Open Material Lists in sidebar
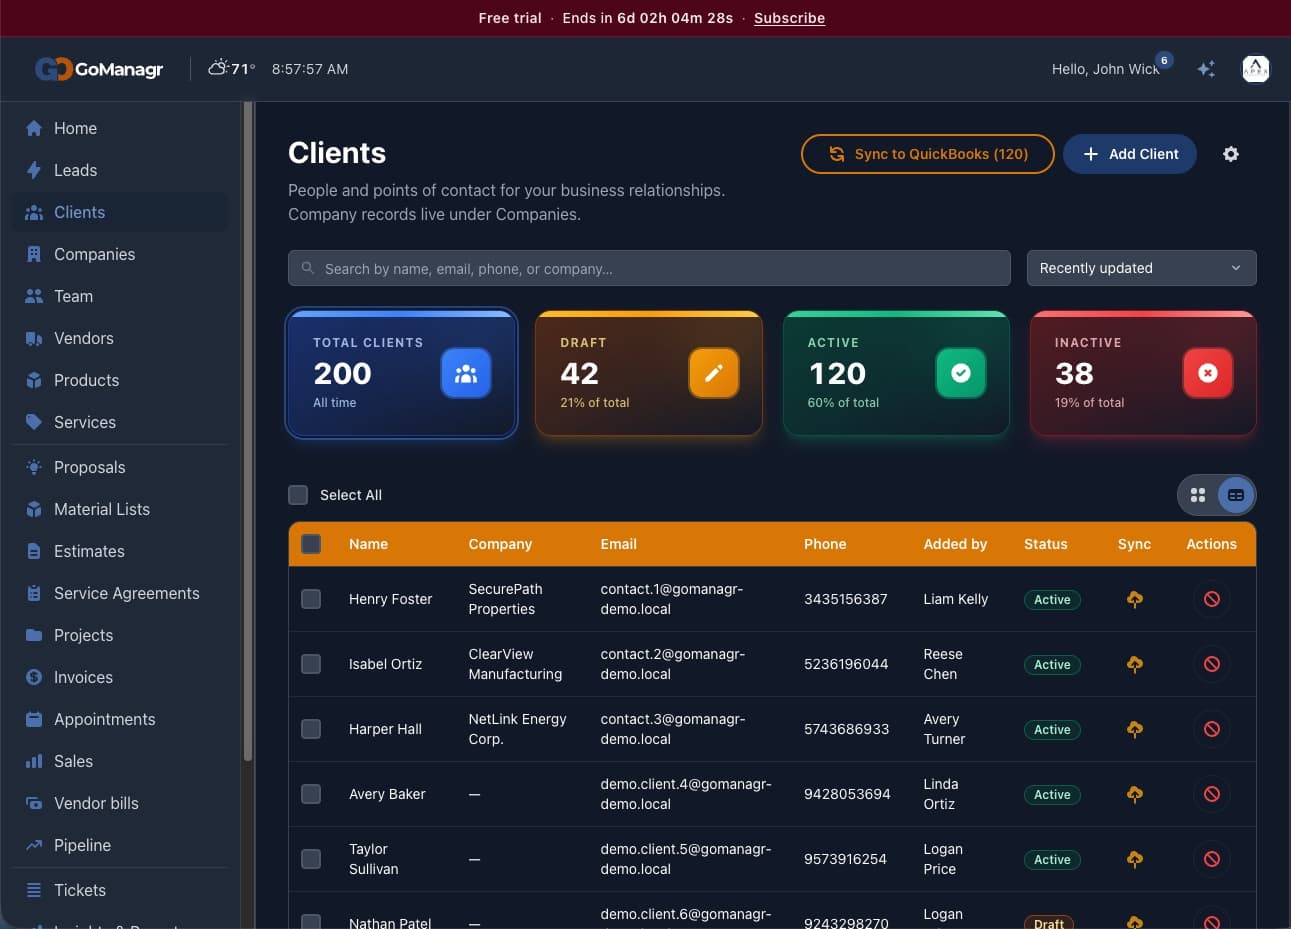 click(x=120, y=509)
